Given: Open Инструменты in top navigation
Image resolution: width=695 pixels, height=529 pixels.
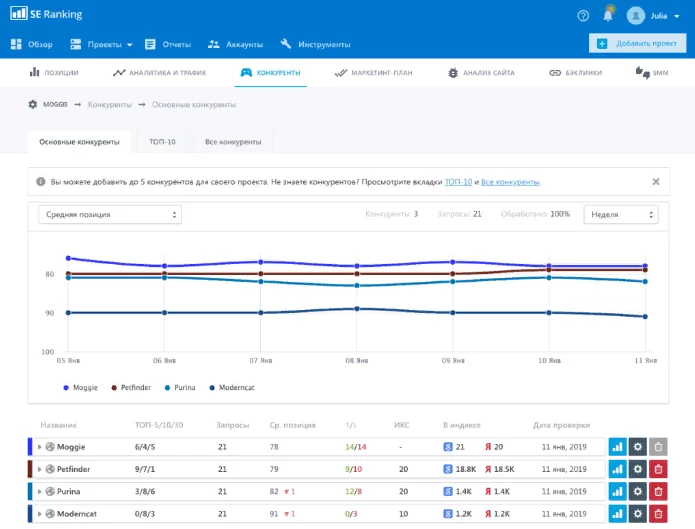Looking at the screenshot, I should (x=315, y=44).
